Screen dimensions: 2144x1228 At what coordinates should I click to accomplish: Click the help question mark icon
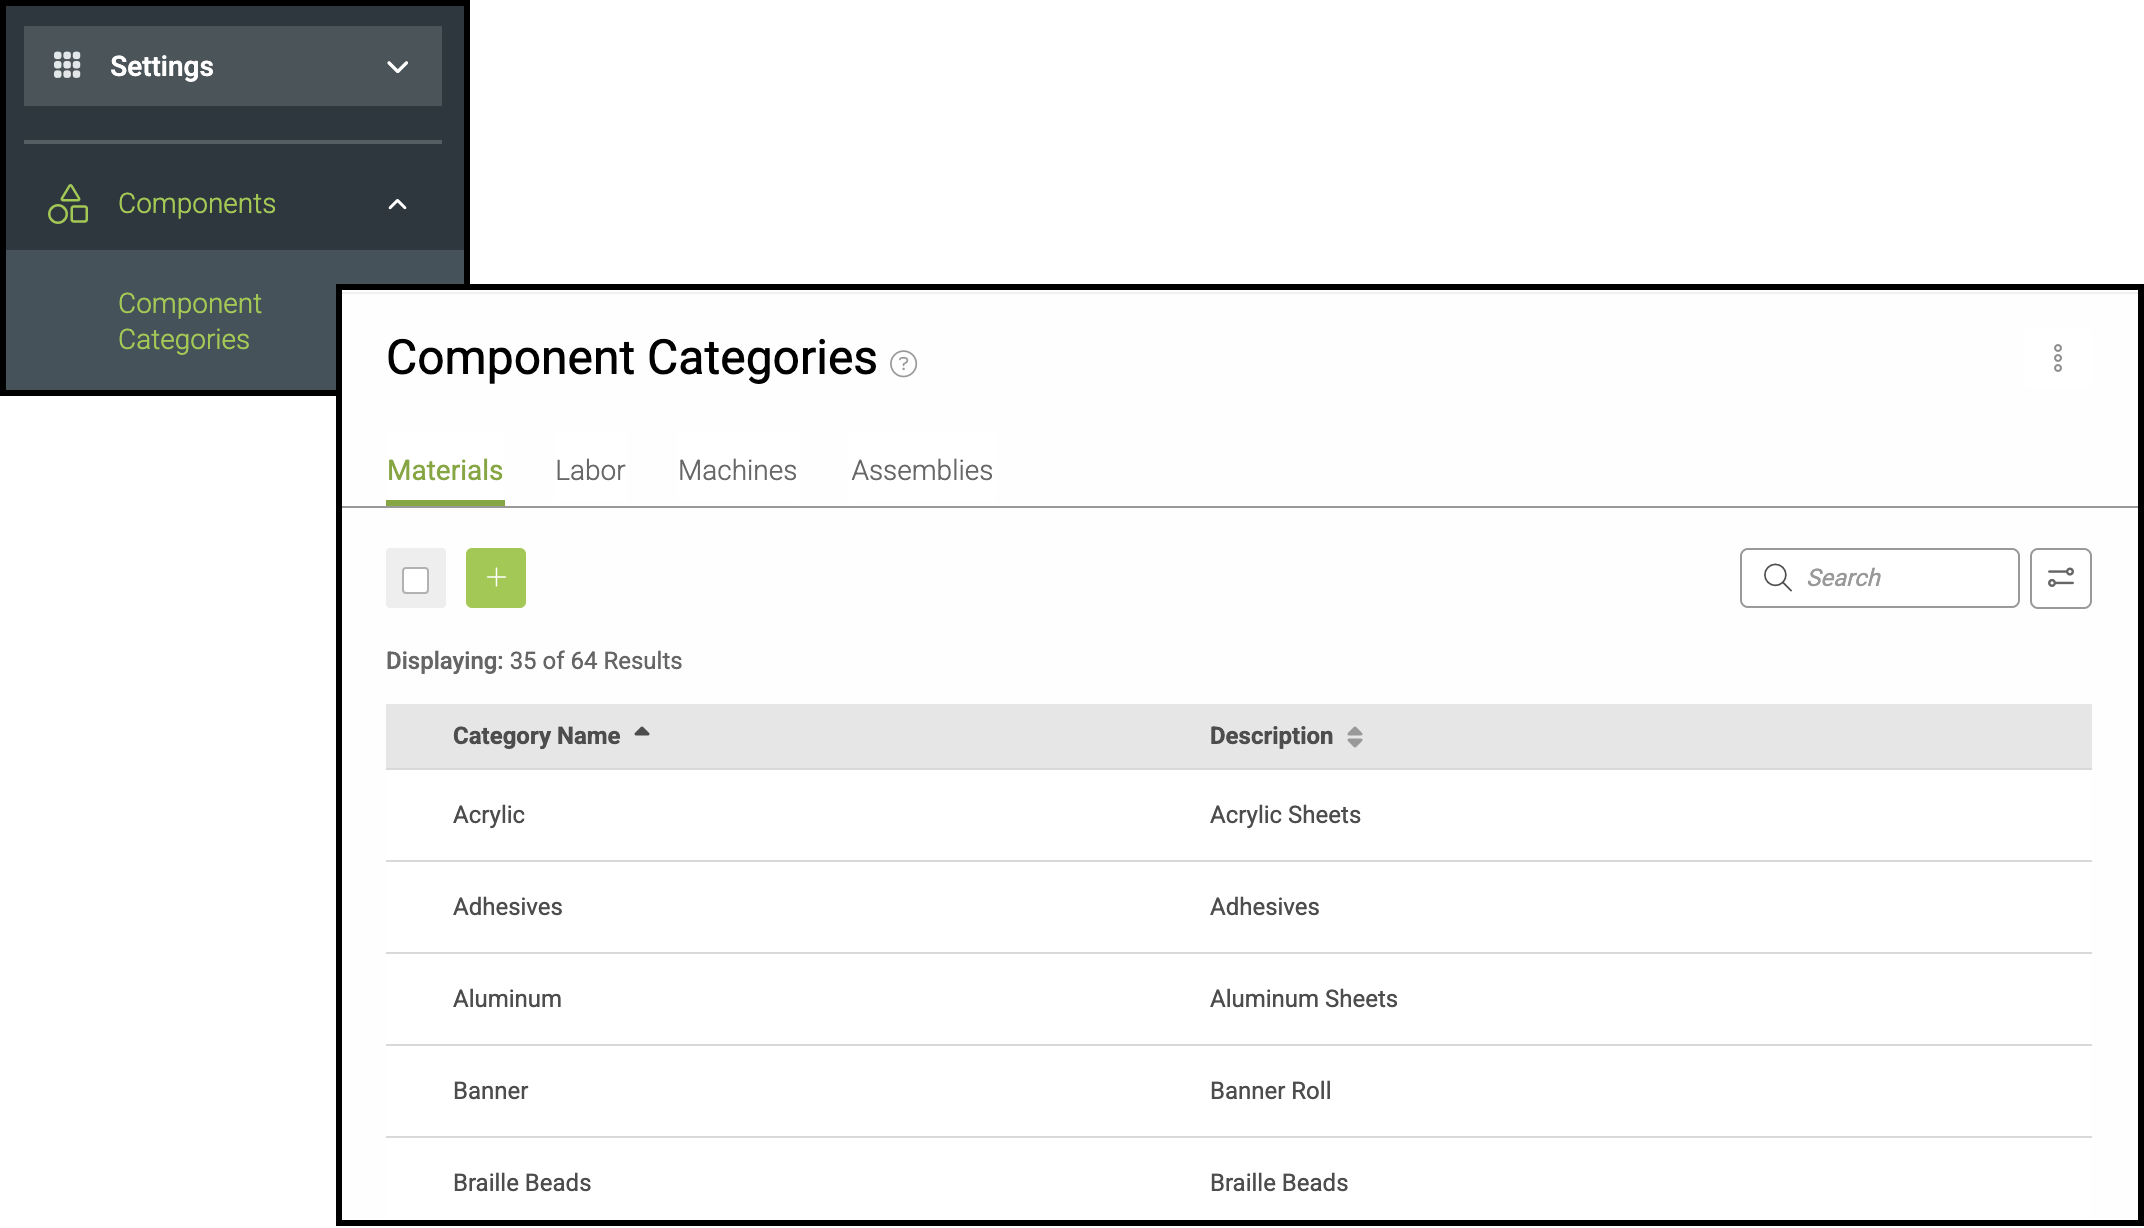click(x=903, y=363)
